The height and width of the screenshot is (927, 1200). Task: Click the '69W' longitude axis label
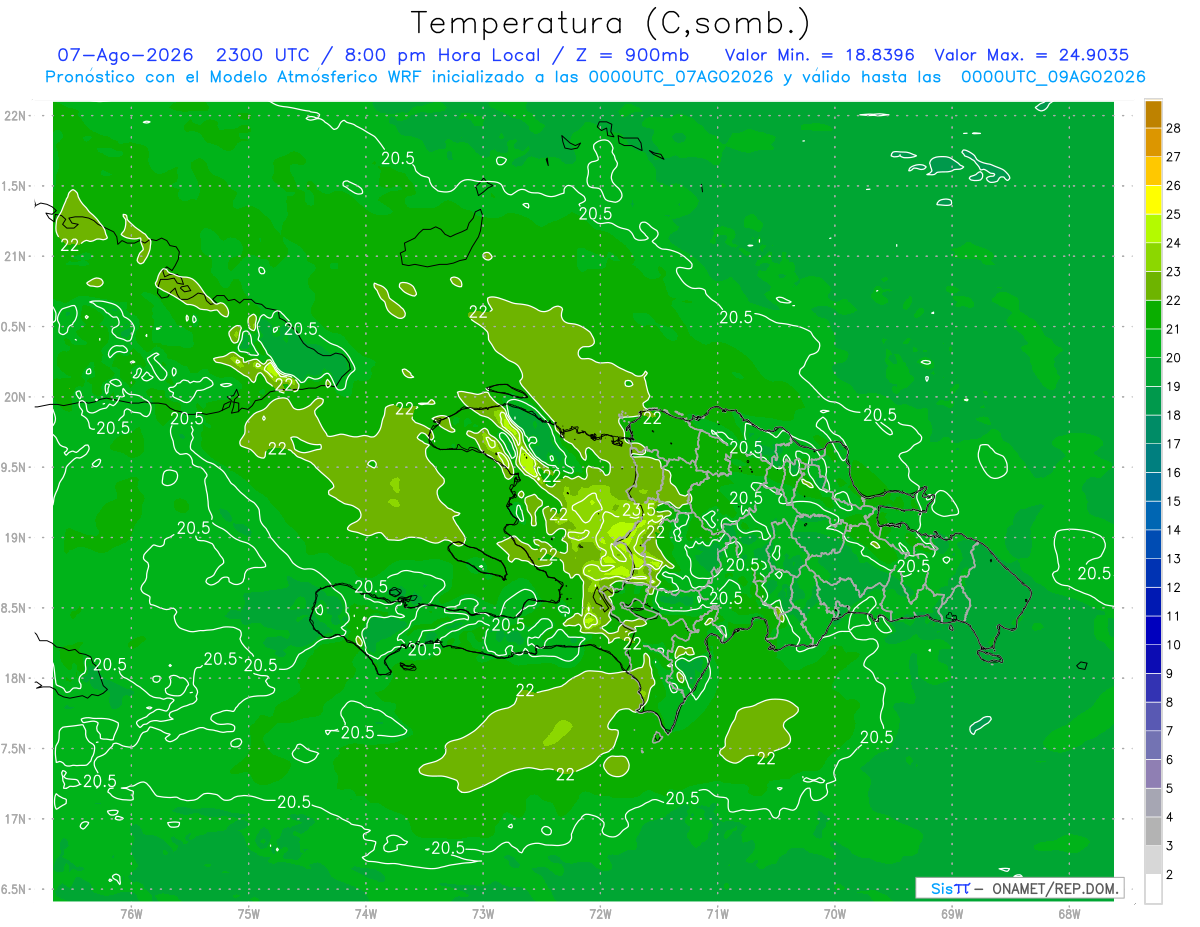click(952, 913)
